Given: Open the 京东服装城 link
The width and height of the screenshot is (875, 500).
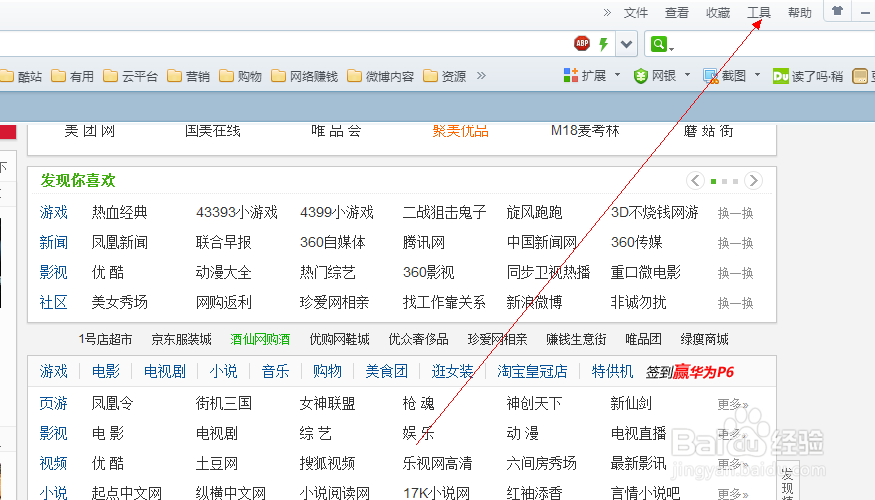Looking at the screenshot, I should tap(181, 339).
